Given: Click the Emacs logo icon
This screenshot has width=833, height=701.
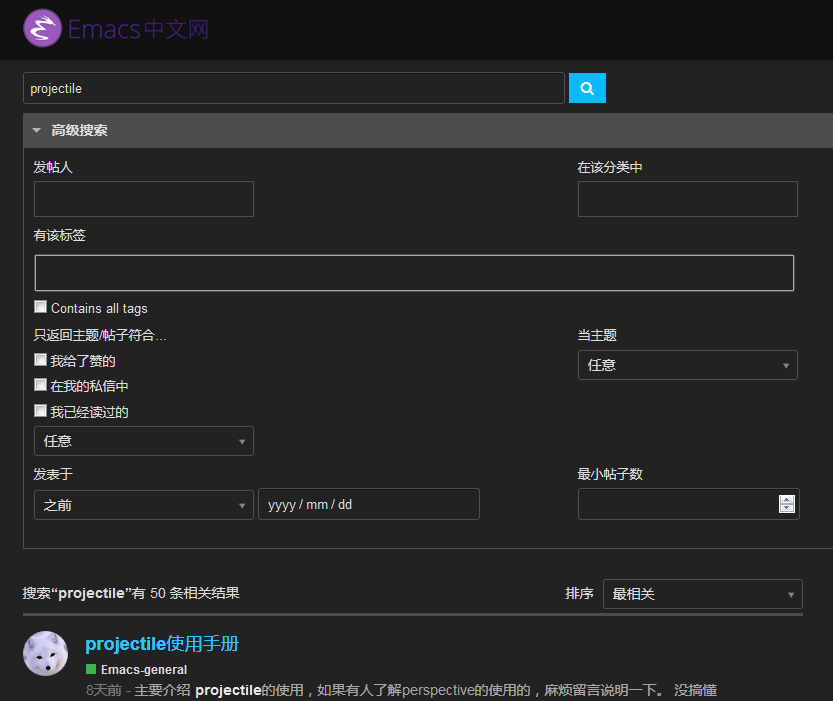Looking at the screenshot, I should tap(42, 29).
